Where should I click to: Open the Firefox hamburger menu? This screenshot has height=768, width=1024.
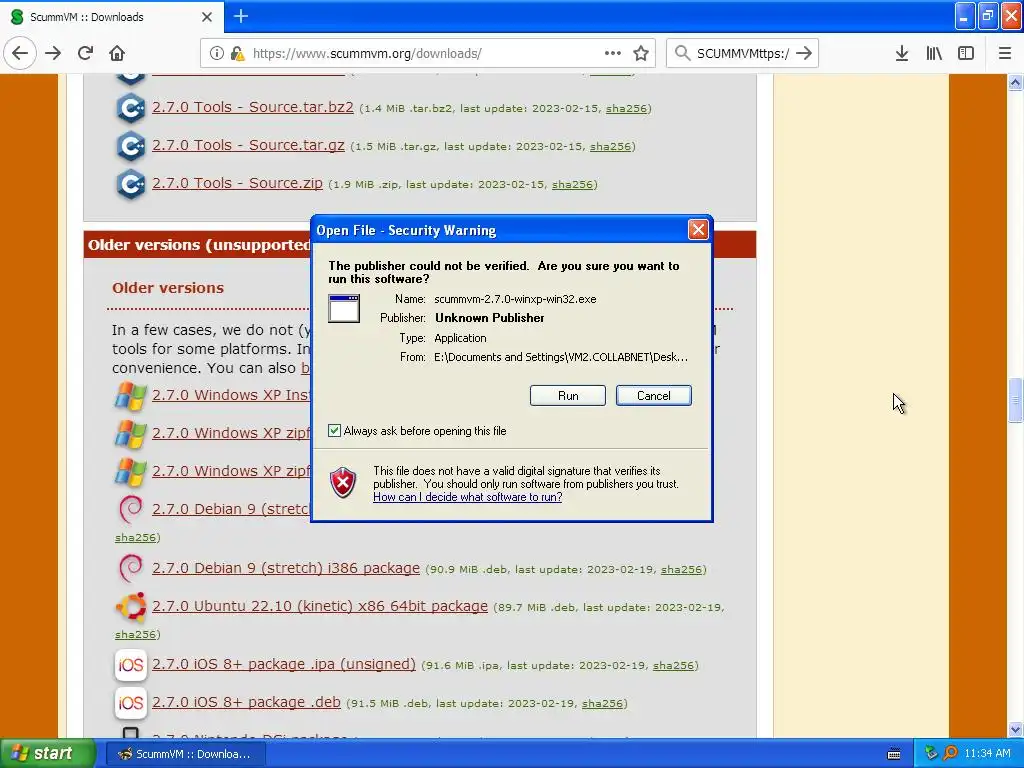coord(1005,53)
